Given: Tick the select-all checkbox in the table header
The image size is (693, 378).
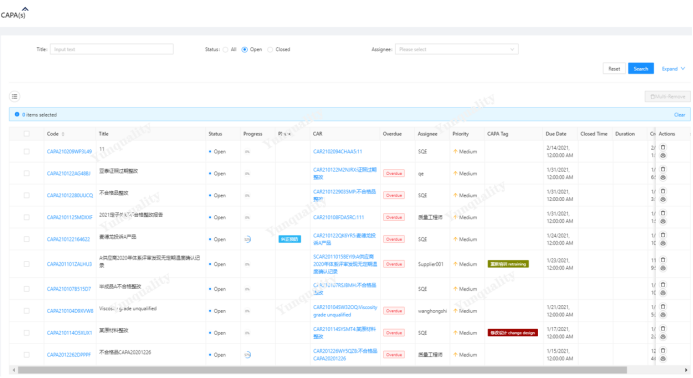Looking at the screenshot, I should [x=27, y=134].
